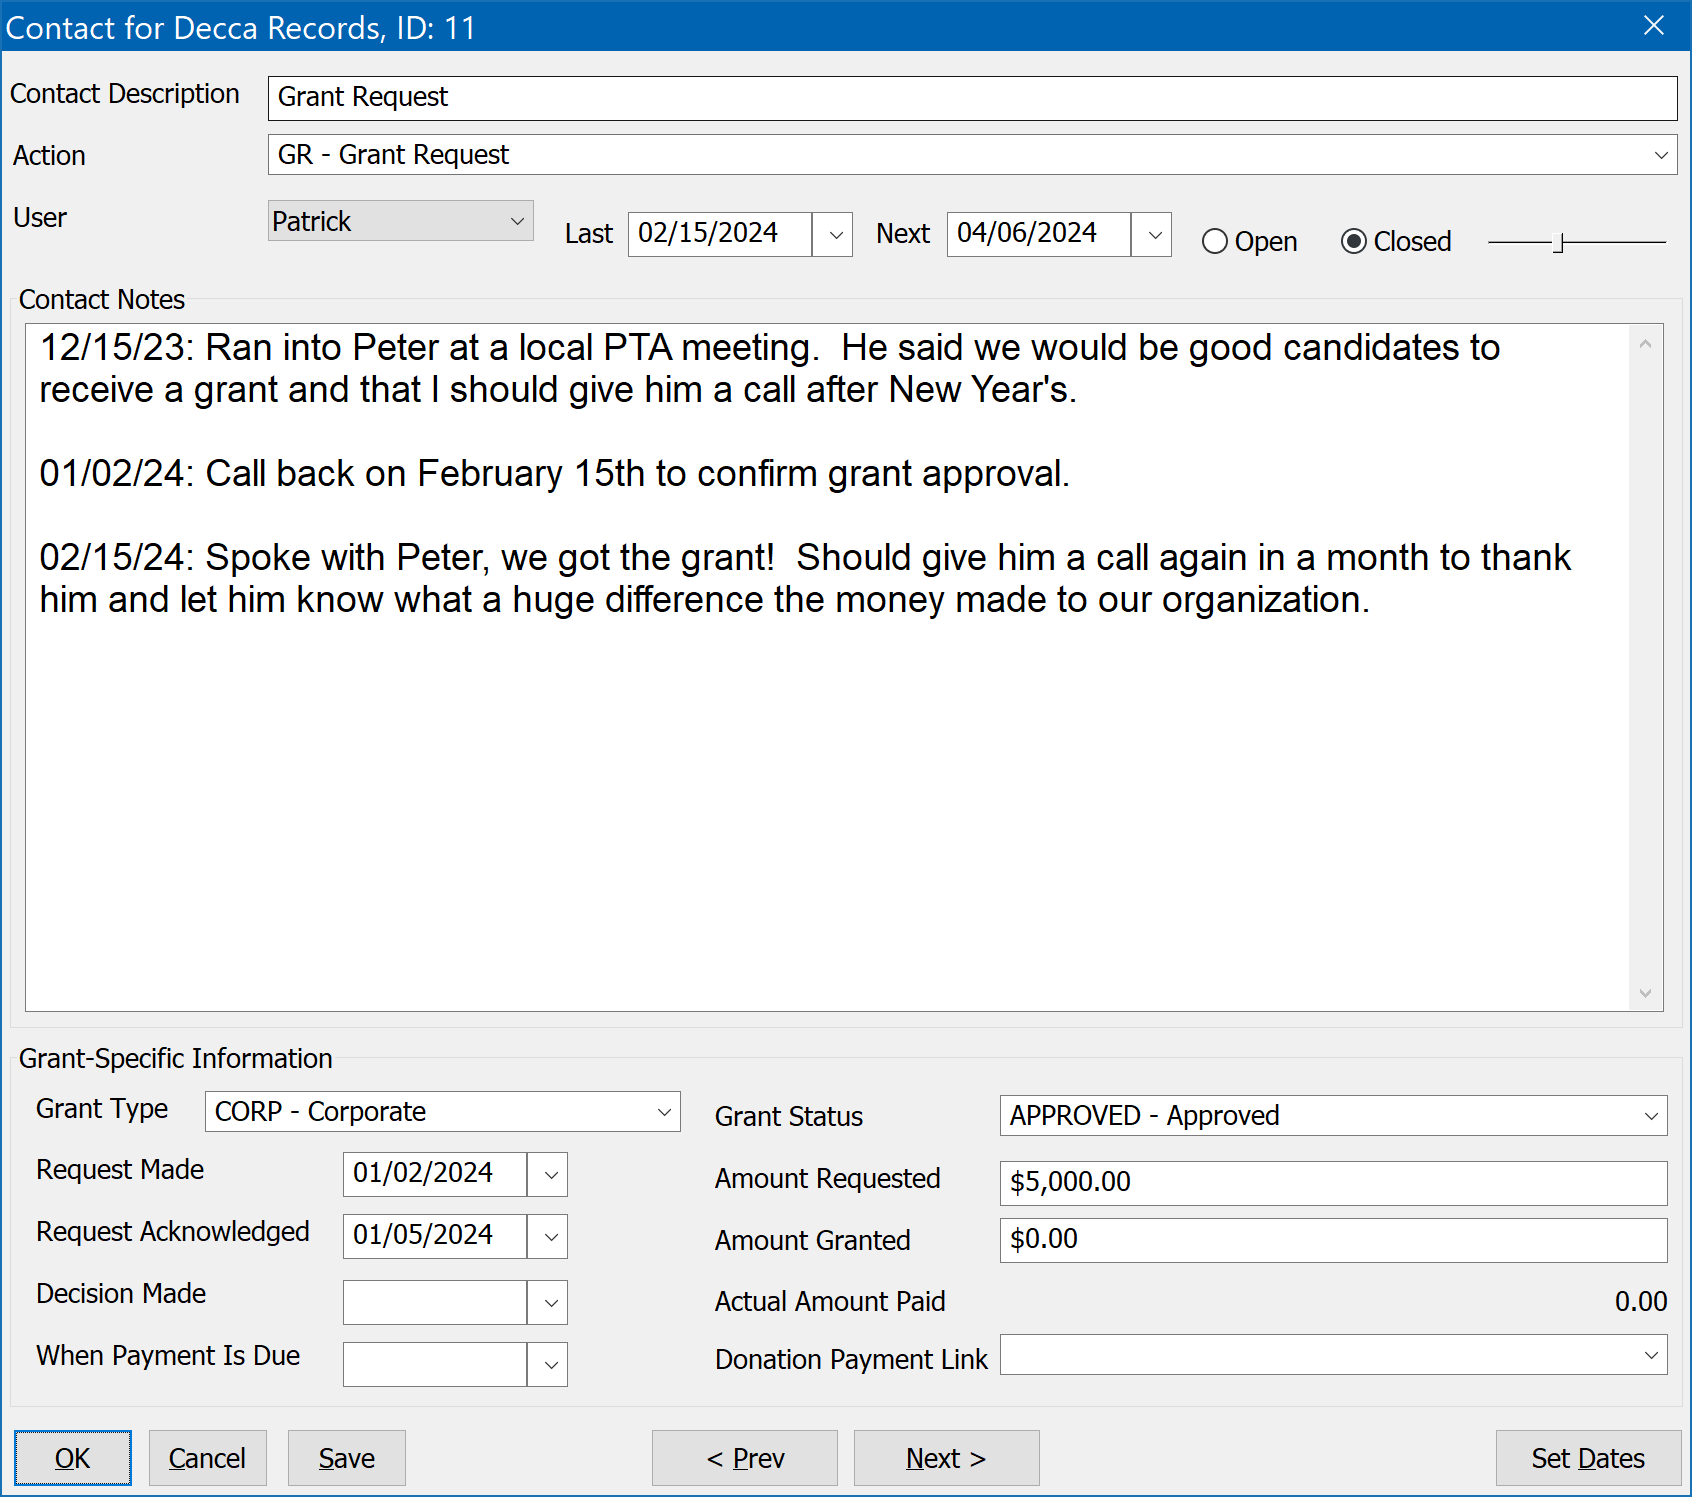This screenshot has height=1497, width=1692.
Task: Expand the Grant Type dropdown
Action: pyautogui.click(x=664, y=1112)
